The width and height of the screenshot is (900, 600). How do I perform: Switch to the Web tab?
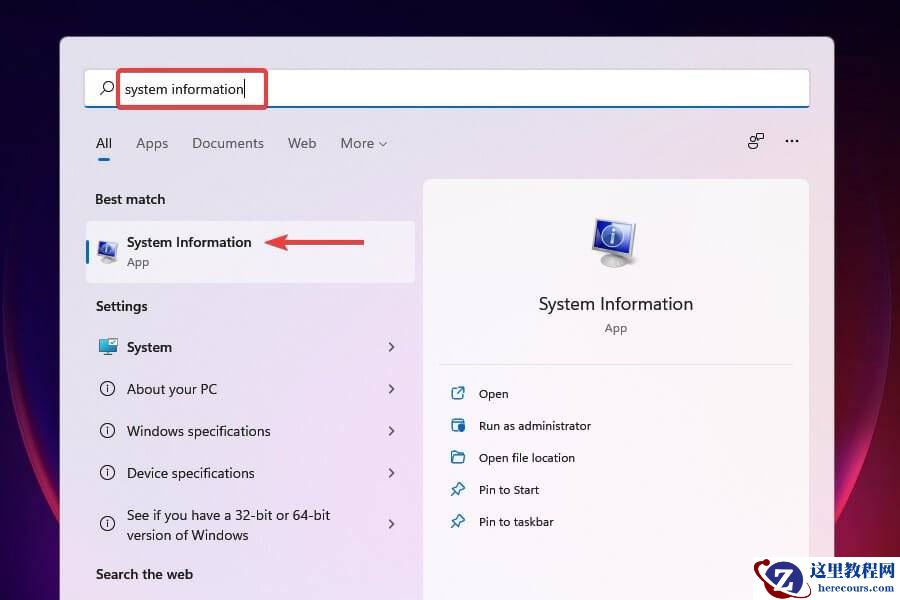pyautogui.click(x=302, y=143)
